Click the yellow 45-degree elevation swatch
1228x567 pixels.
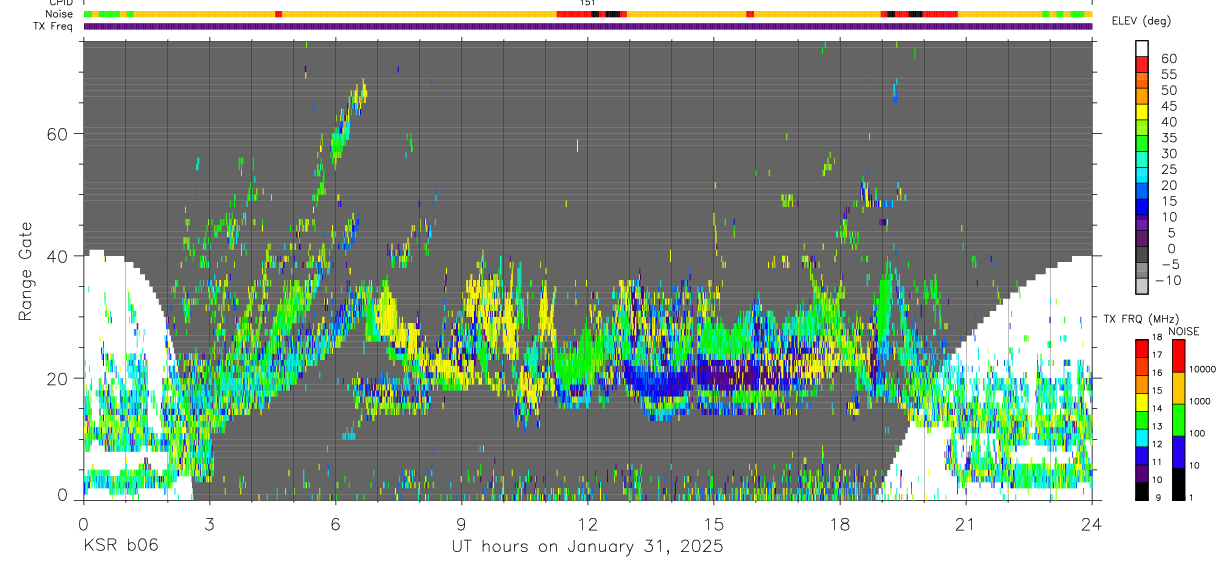(x=1142, y=113)
